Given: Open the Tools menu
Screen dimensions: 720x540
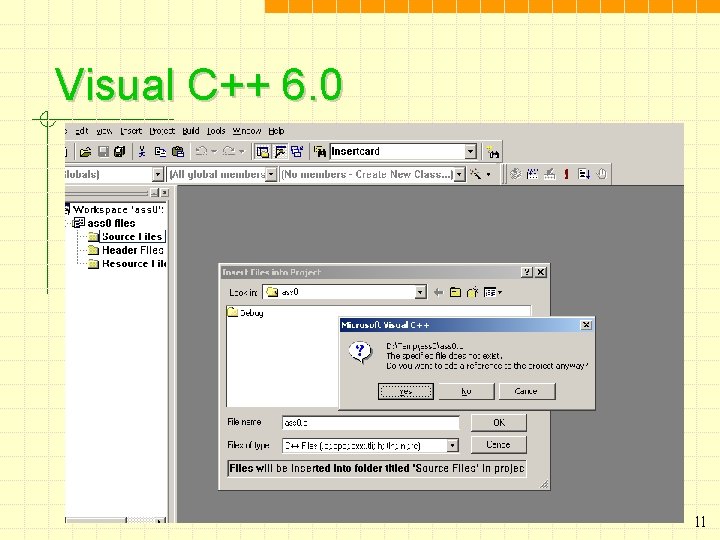Looking at the screenshot, I should coord(216,131).
